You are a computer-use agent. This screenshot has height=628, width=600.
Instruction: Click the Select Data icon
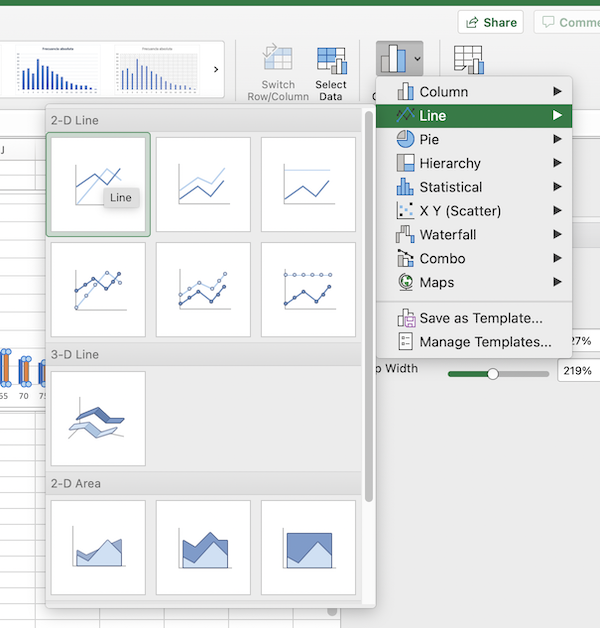coord(331,60)
